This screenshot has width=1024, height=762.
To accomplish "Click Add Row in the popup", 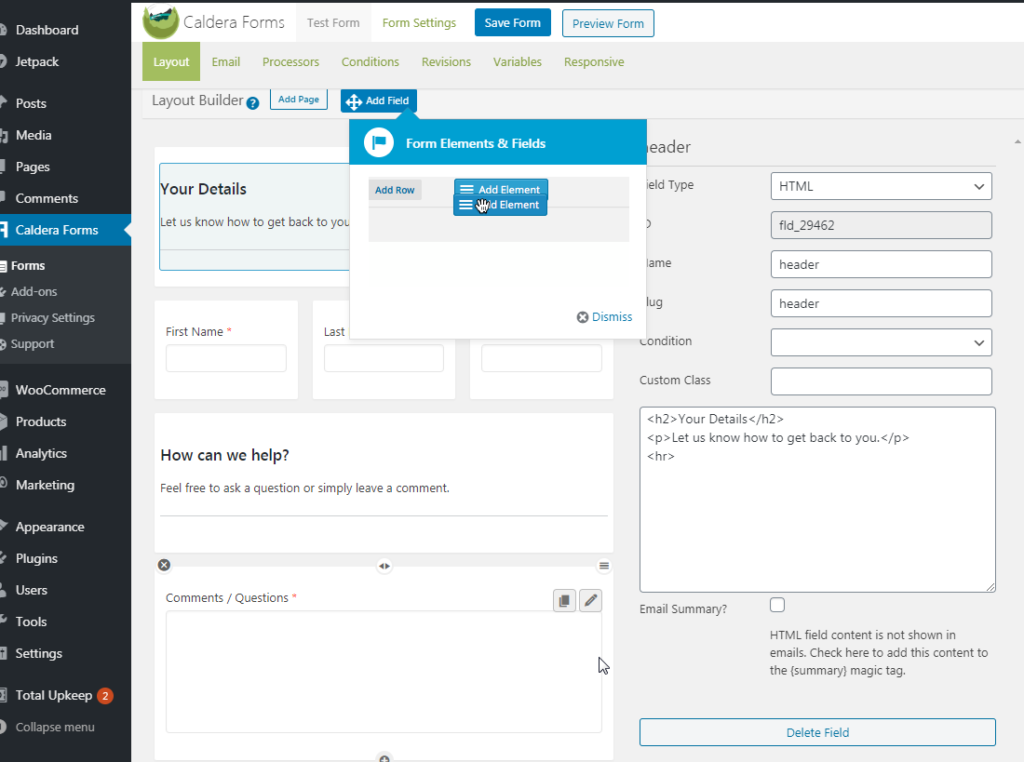I will pos(394,190).
